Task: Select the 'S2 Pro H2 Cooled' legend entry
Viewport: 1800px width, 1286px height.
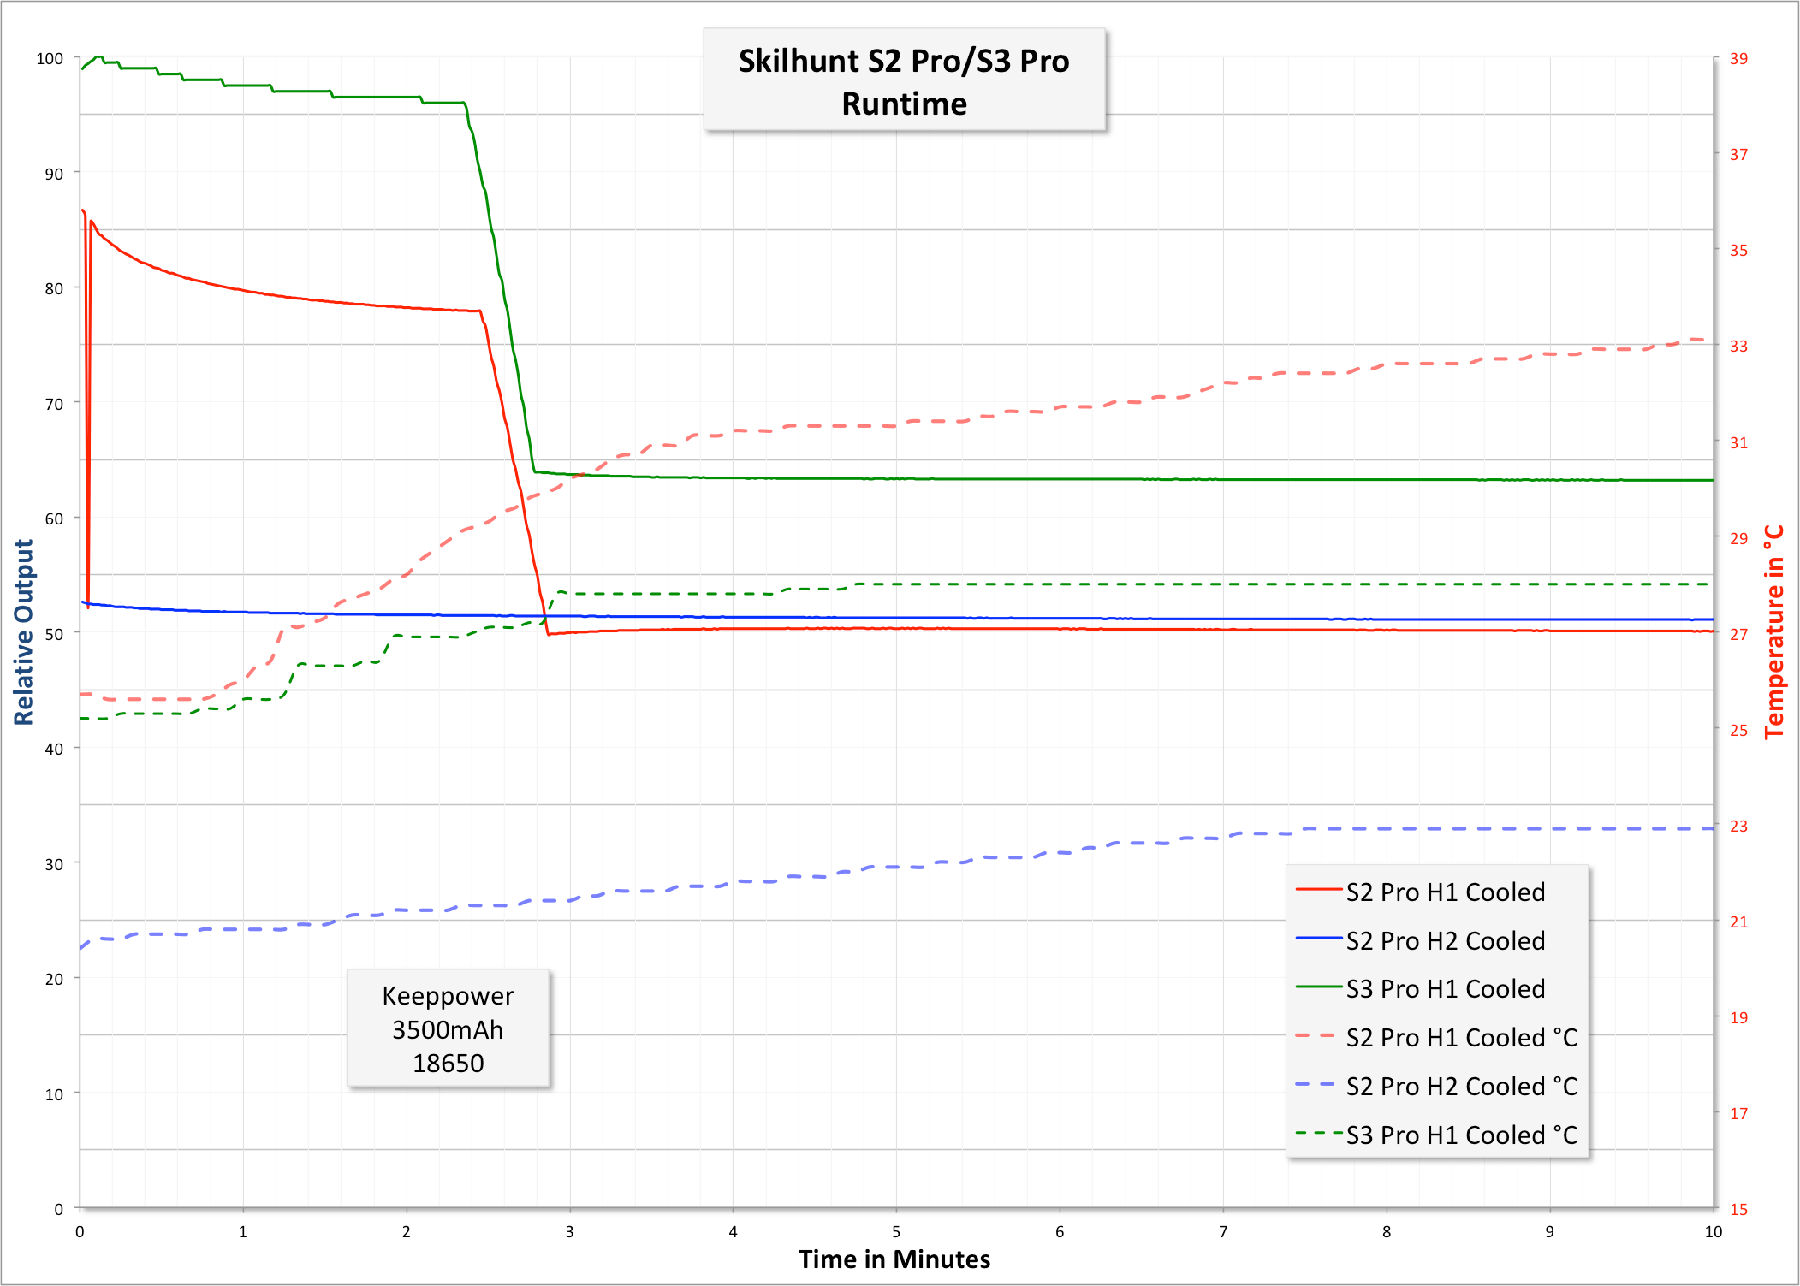Action: 1444,941
